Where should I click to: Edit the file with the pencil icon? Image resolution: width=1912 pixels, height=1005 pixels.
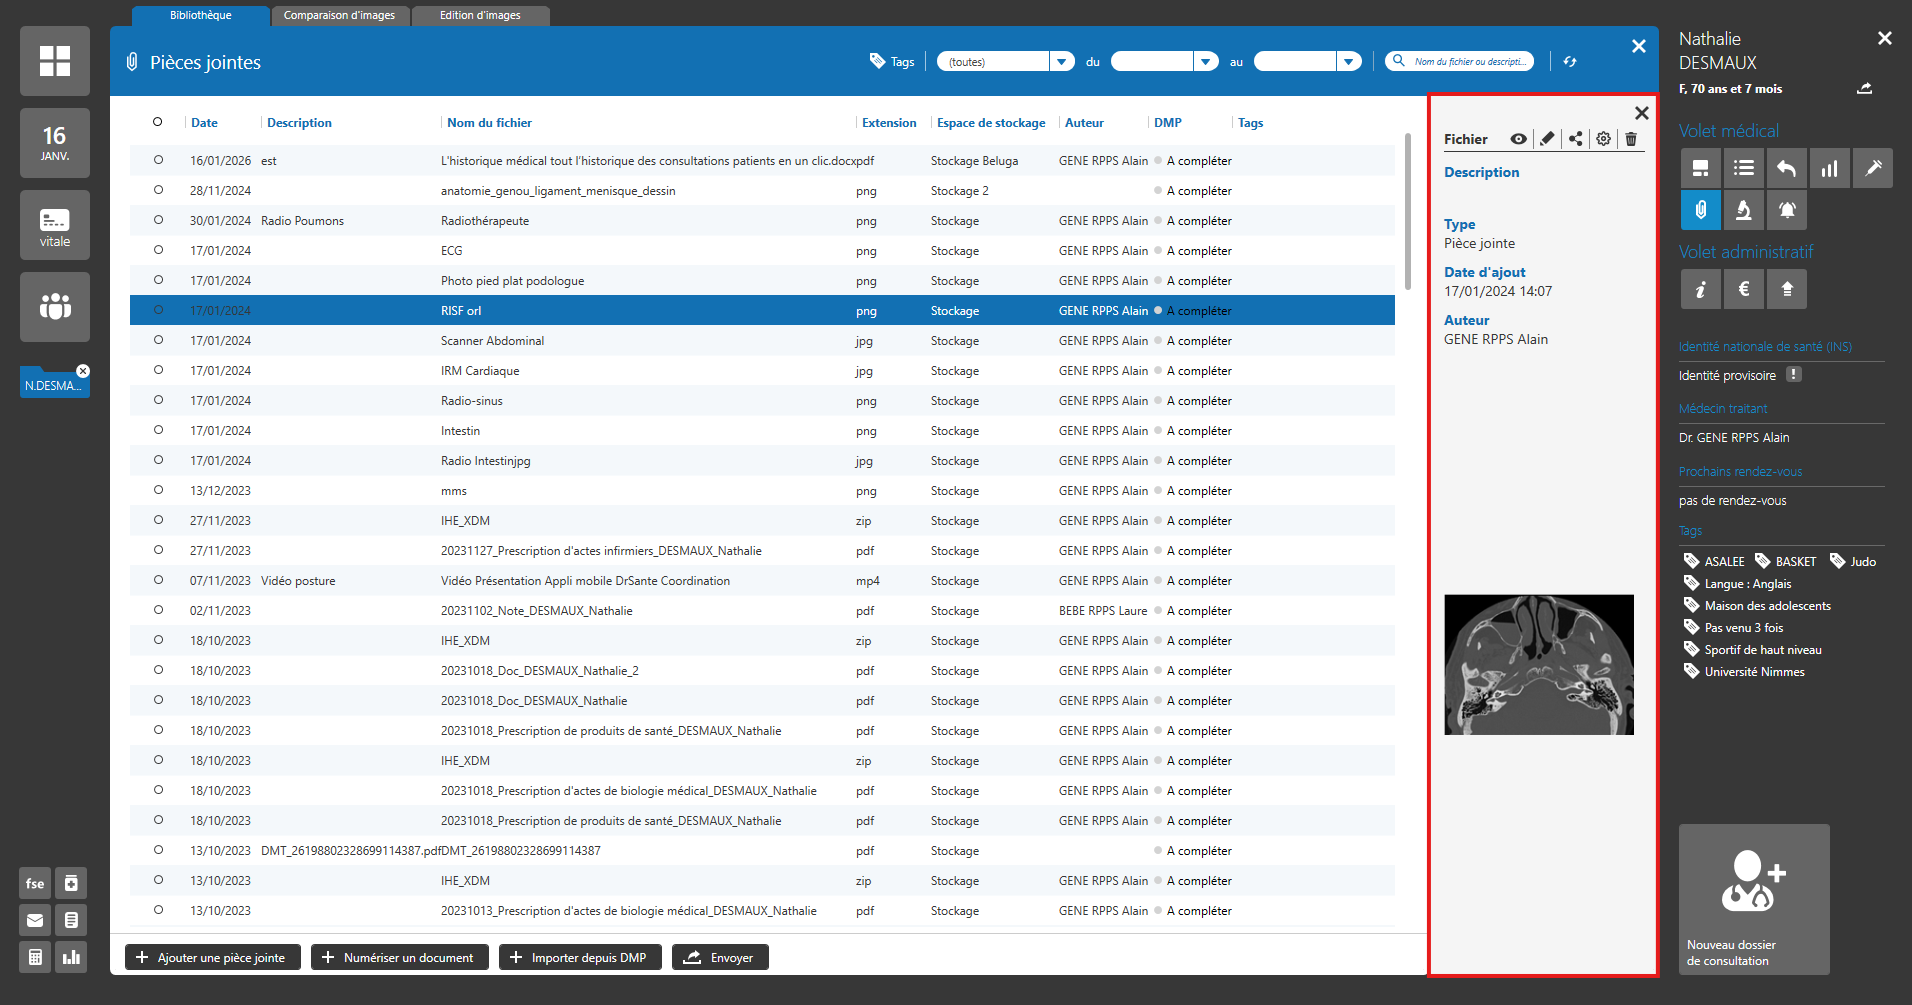(x=1547, y=139)
